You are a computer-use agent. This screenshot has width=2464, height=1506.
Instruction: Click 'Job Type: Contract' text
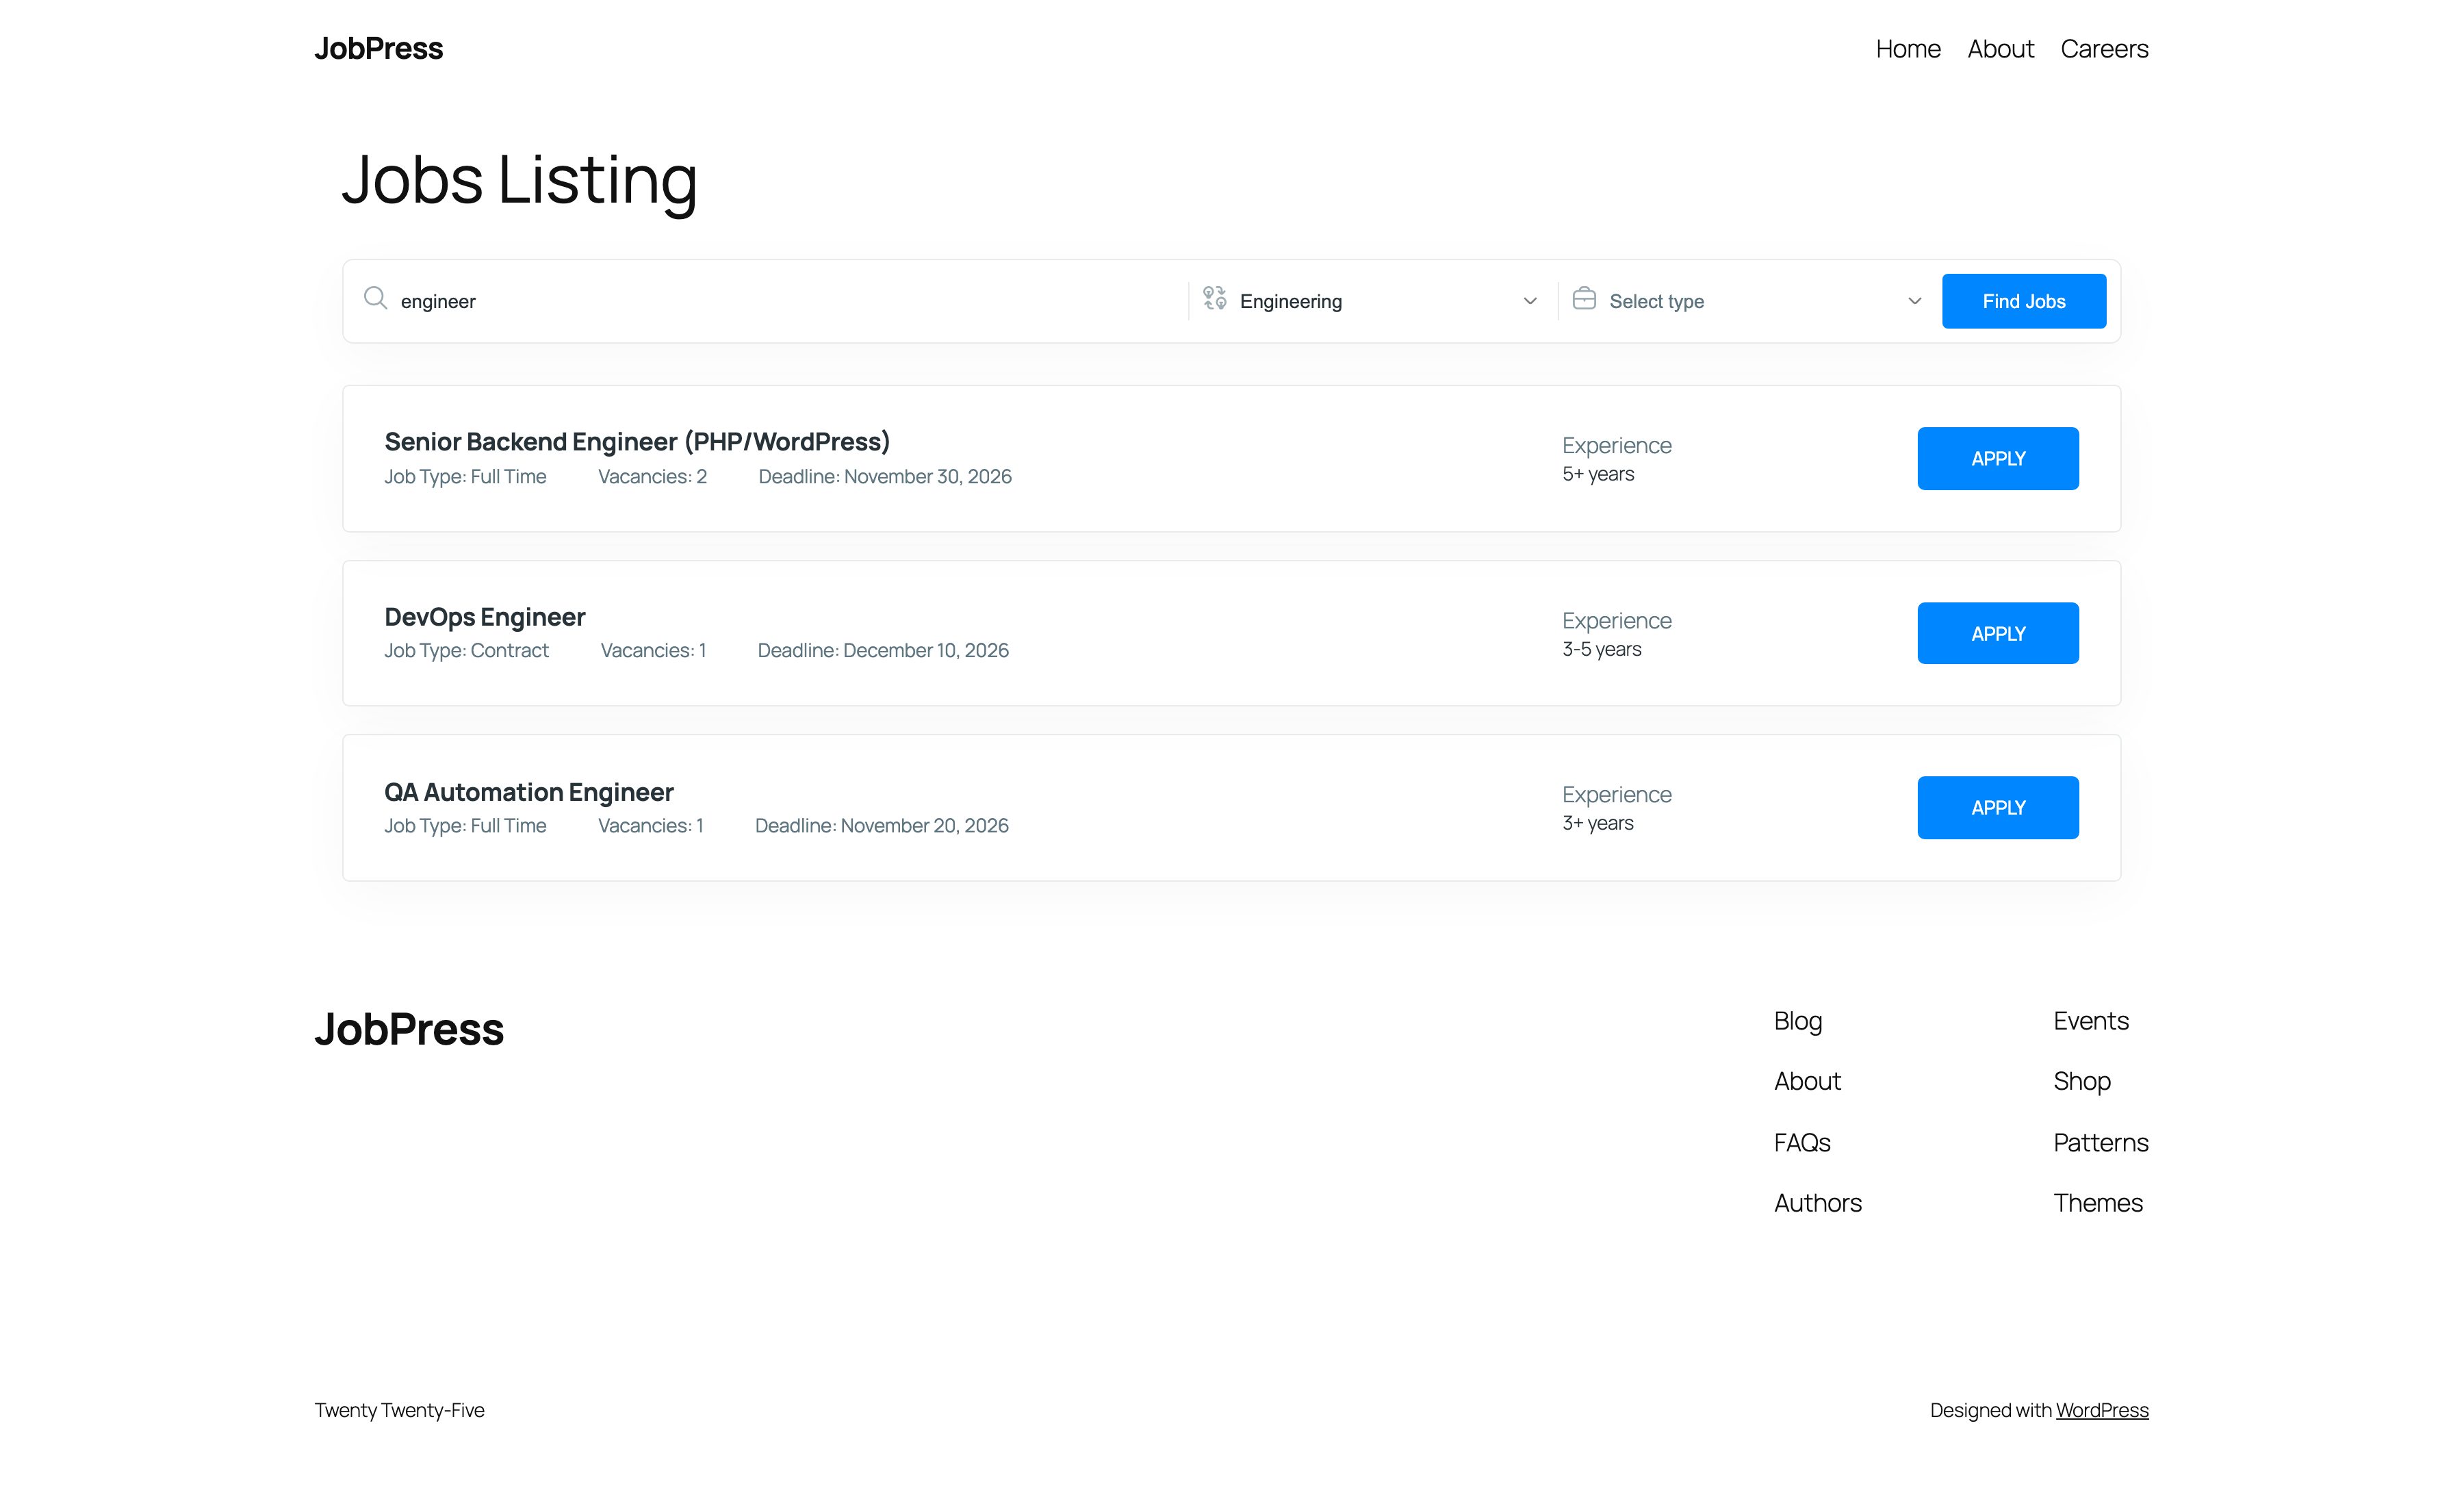pos(467,651)
